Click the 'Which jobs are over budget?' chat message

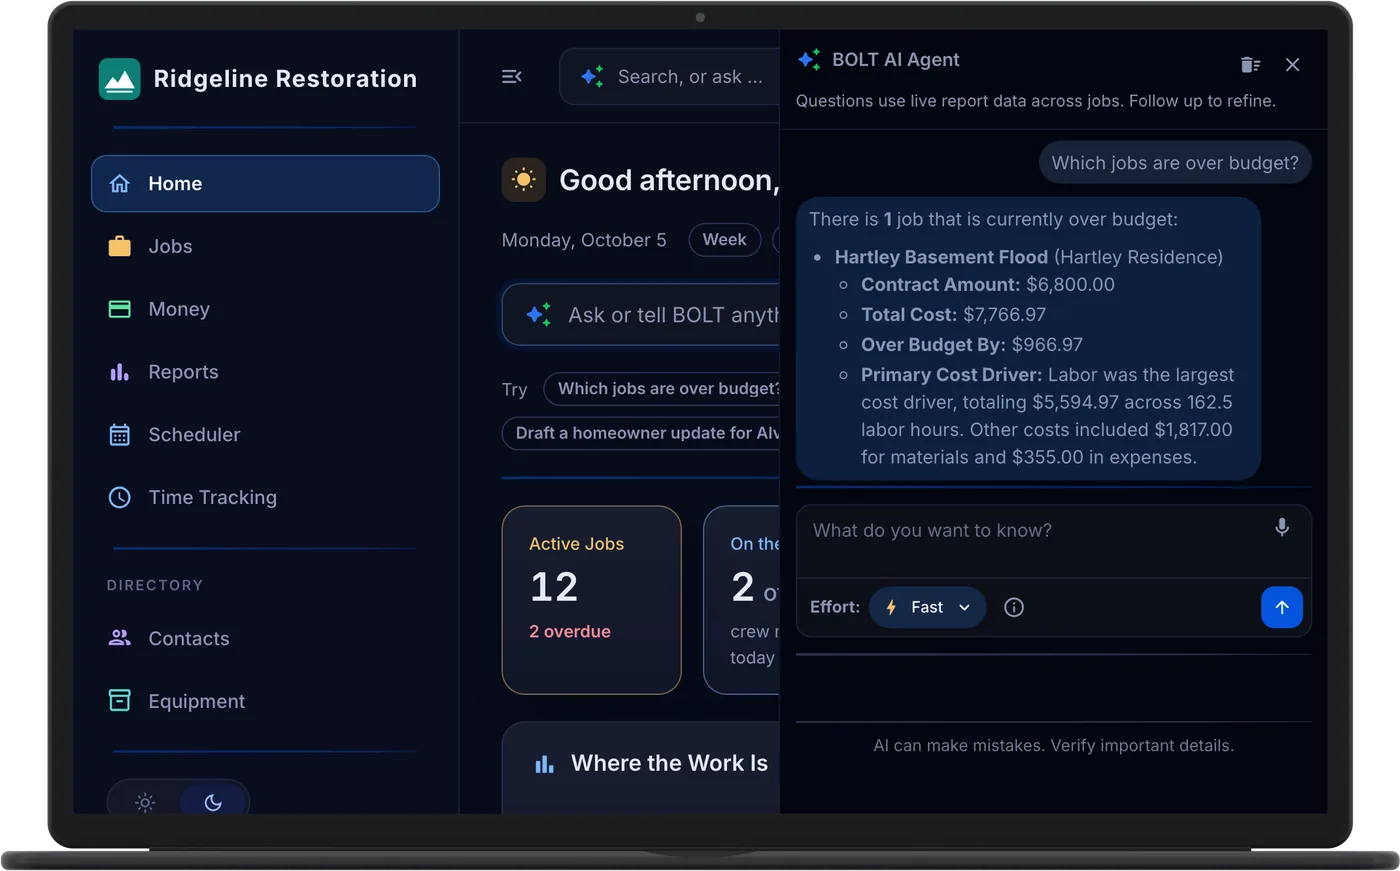(x=1175, y=163)
